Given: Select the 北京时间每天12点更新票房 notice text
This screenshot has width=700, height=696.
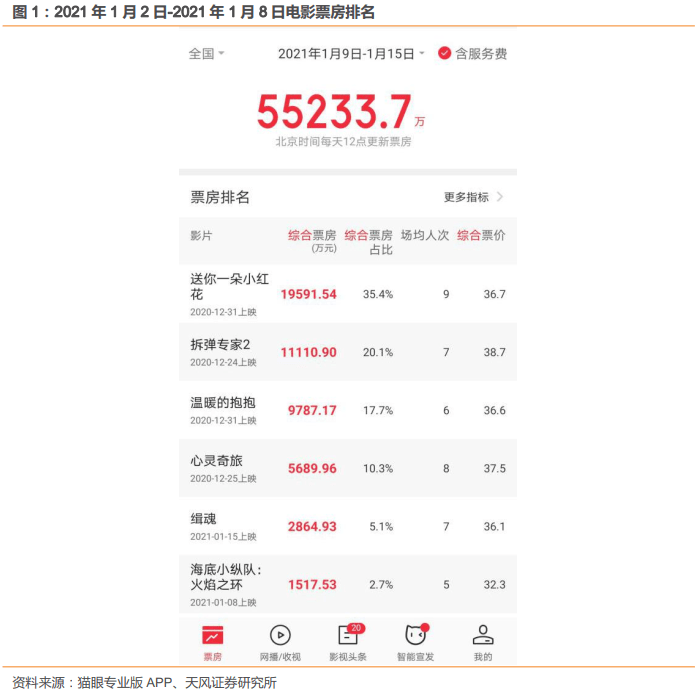Looking at the screenshot, I should [343, 142].
